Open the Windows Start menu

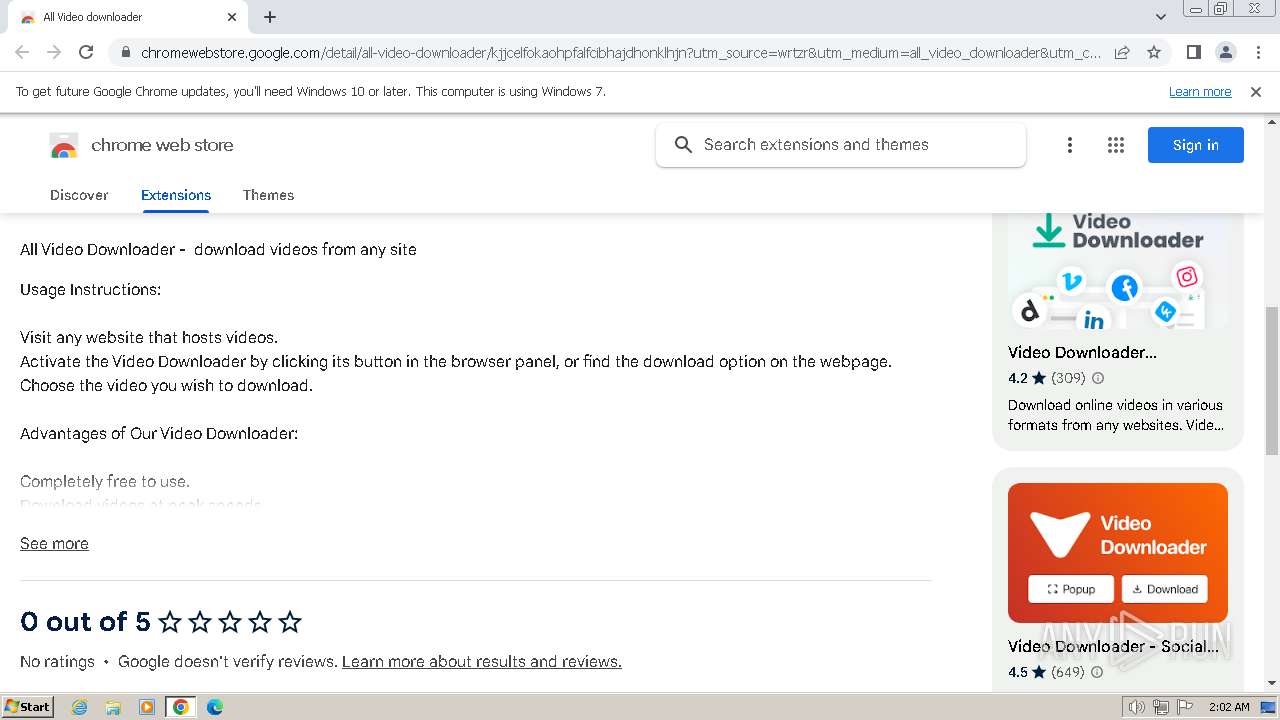pos(27,707)
